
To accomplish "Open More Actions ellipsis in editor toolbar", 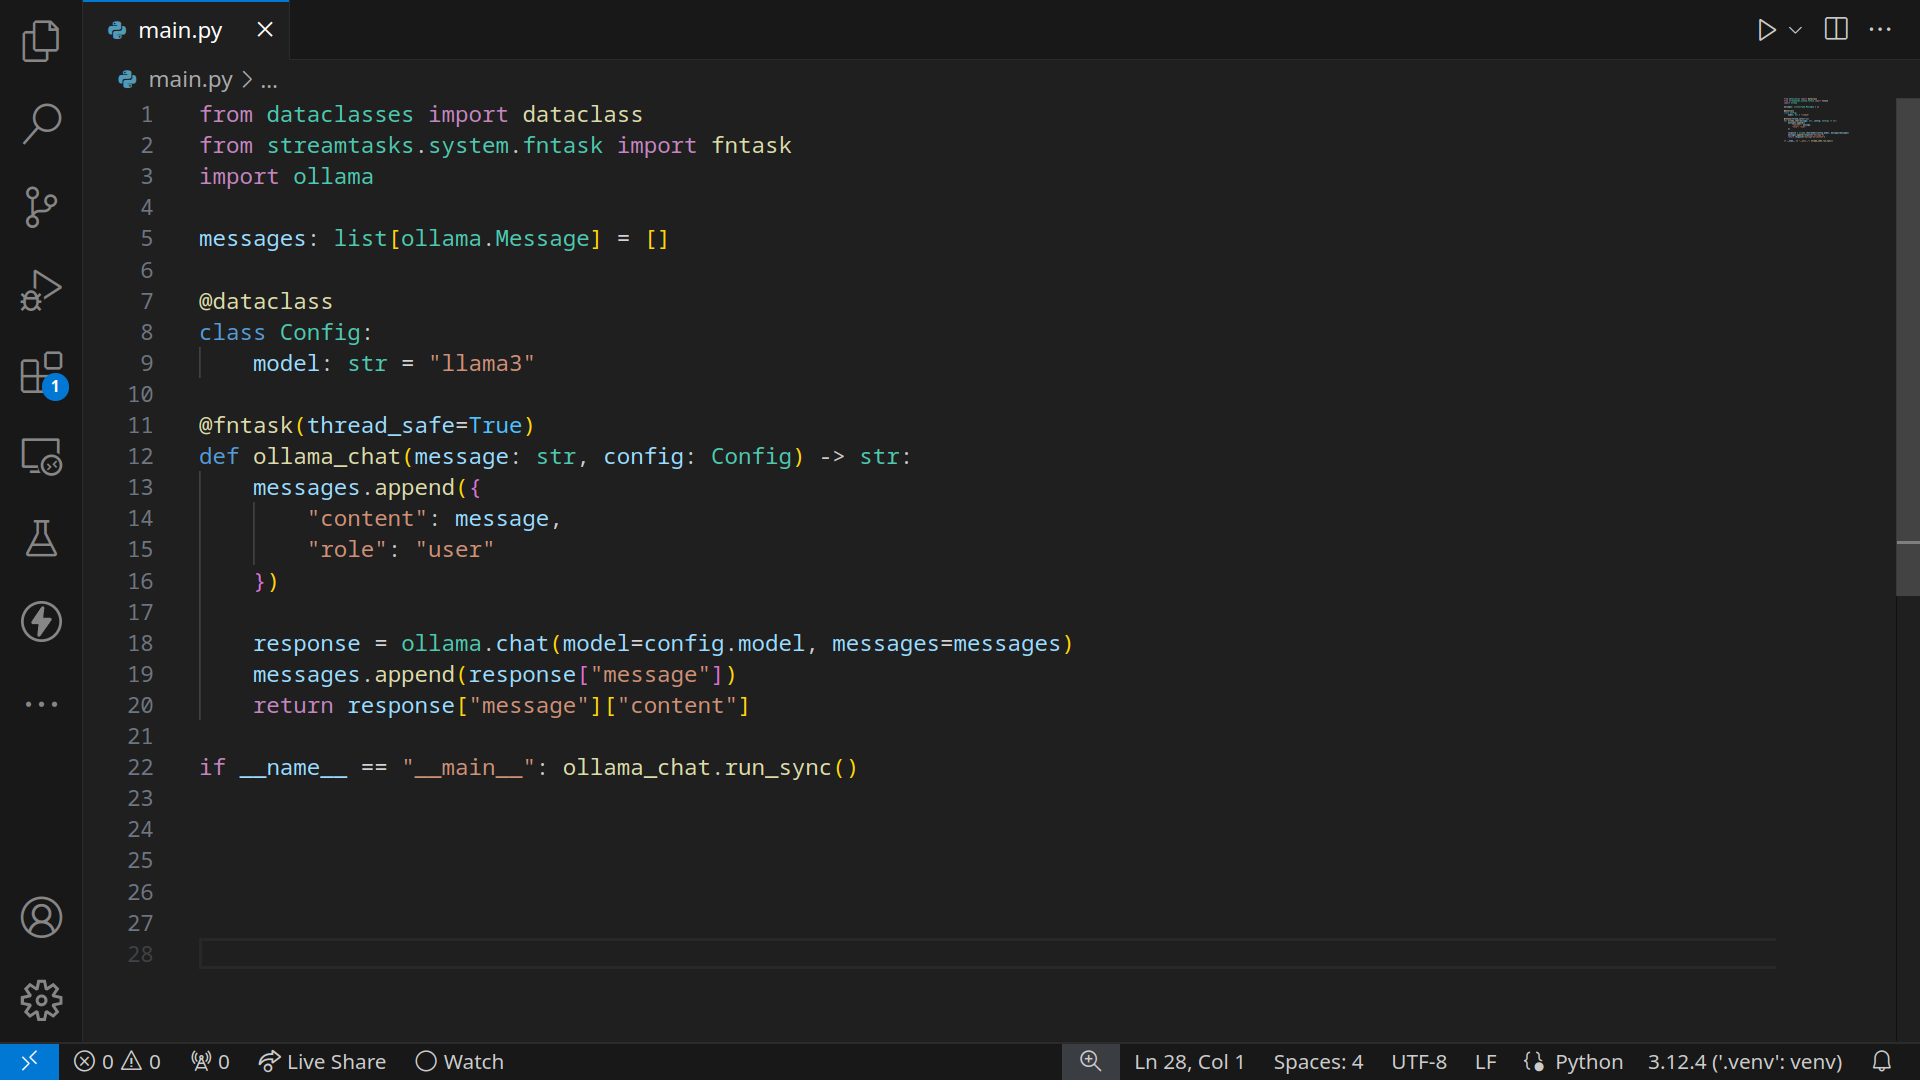I will [1880, 29].
